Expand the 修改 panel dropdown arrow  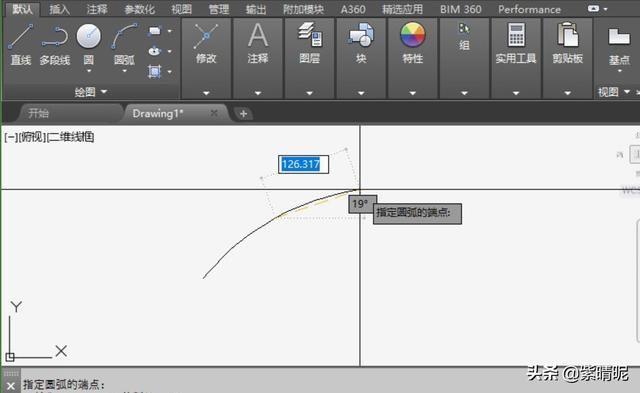point(206,93)
